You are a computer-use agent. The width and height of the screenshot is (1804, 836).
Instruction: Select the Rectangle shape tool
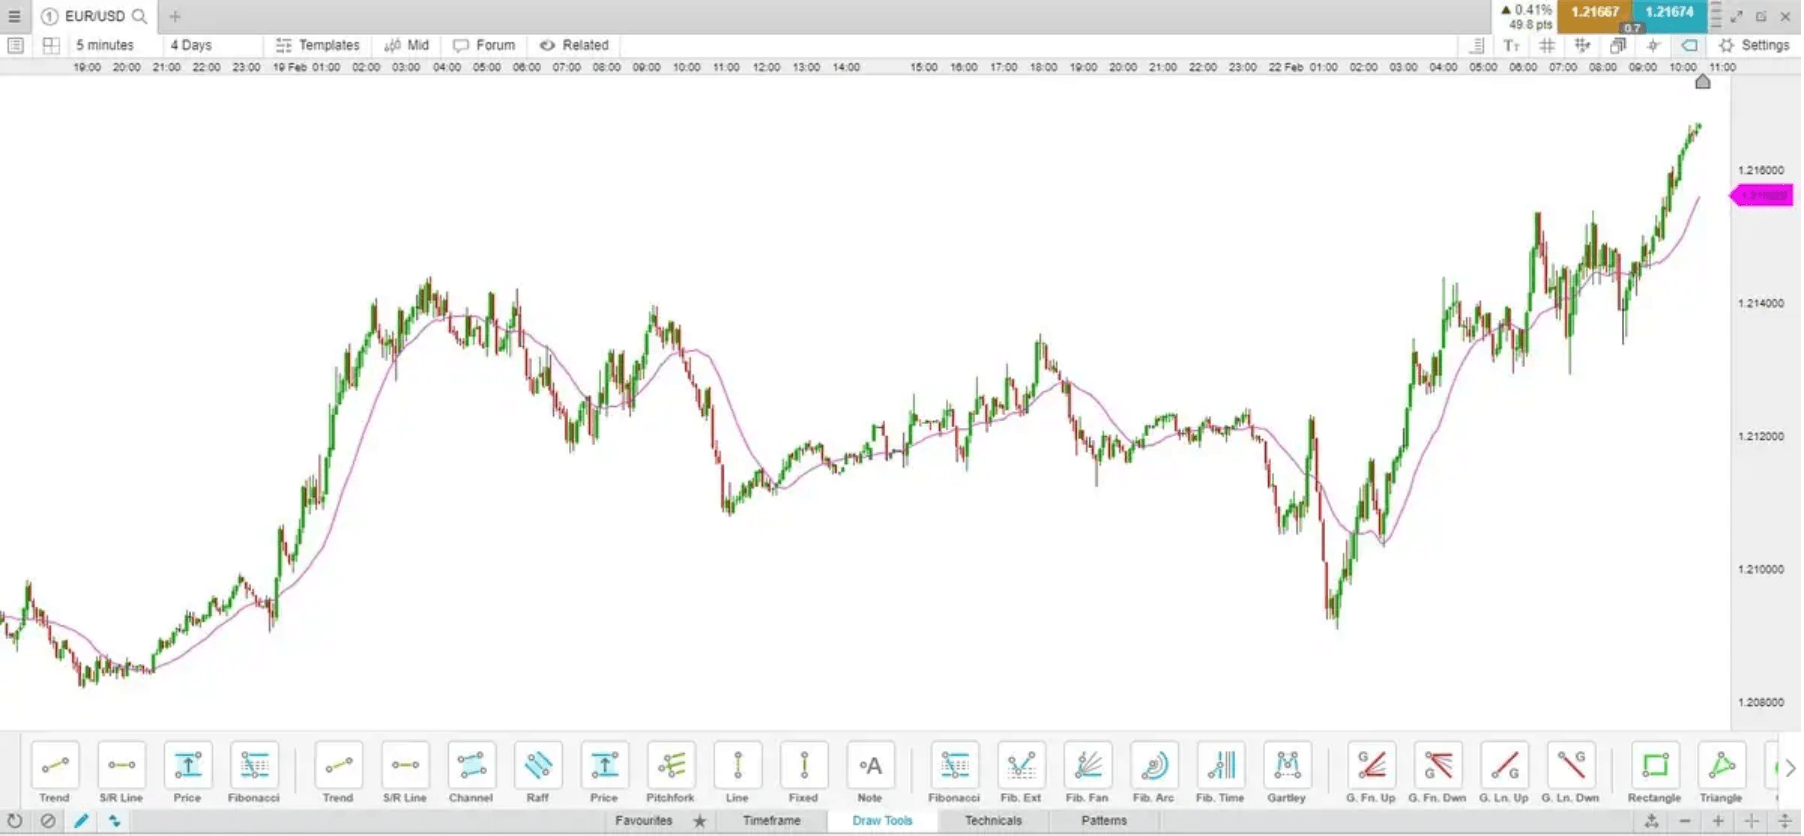point(1654,767)
